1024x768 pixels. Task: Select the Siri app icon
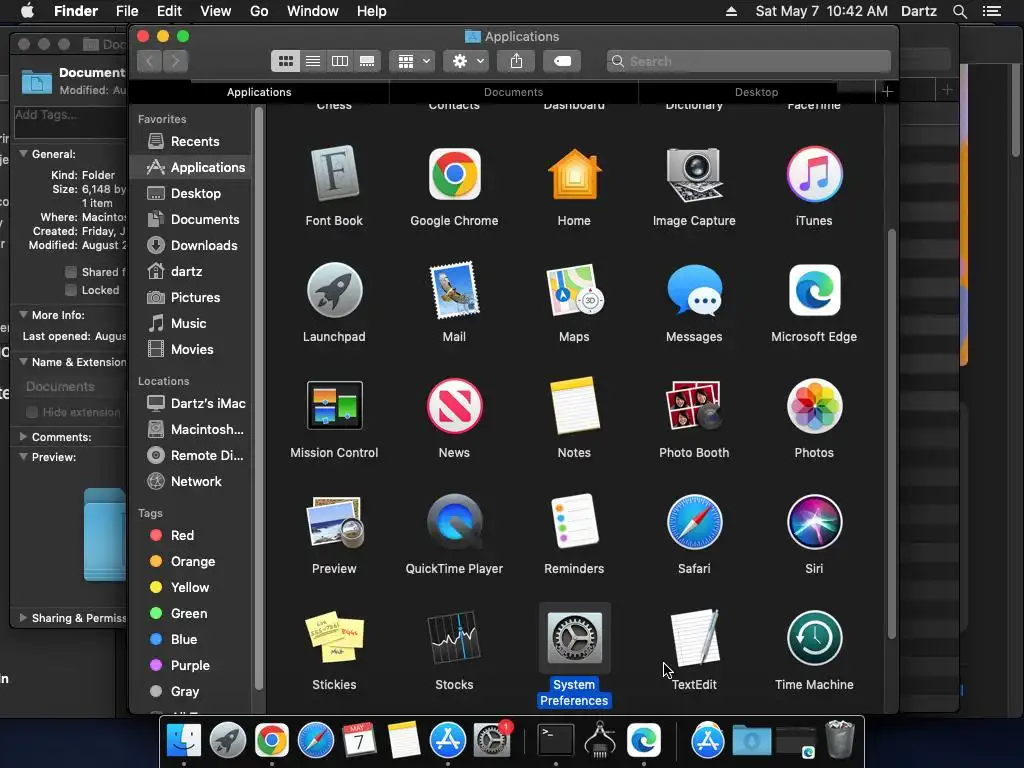tap(814, 522)
